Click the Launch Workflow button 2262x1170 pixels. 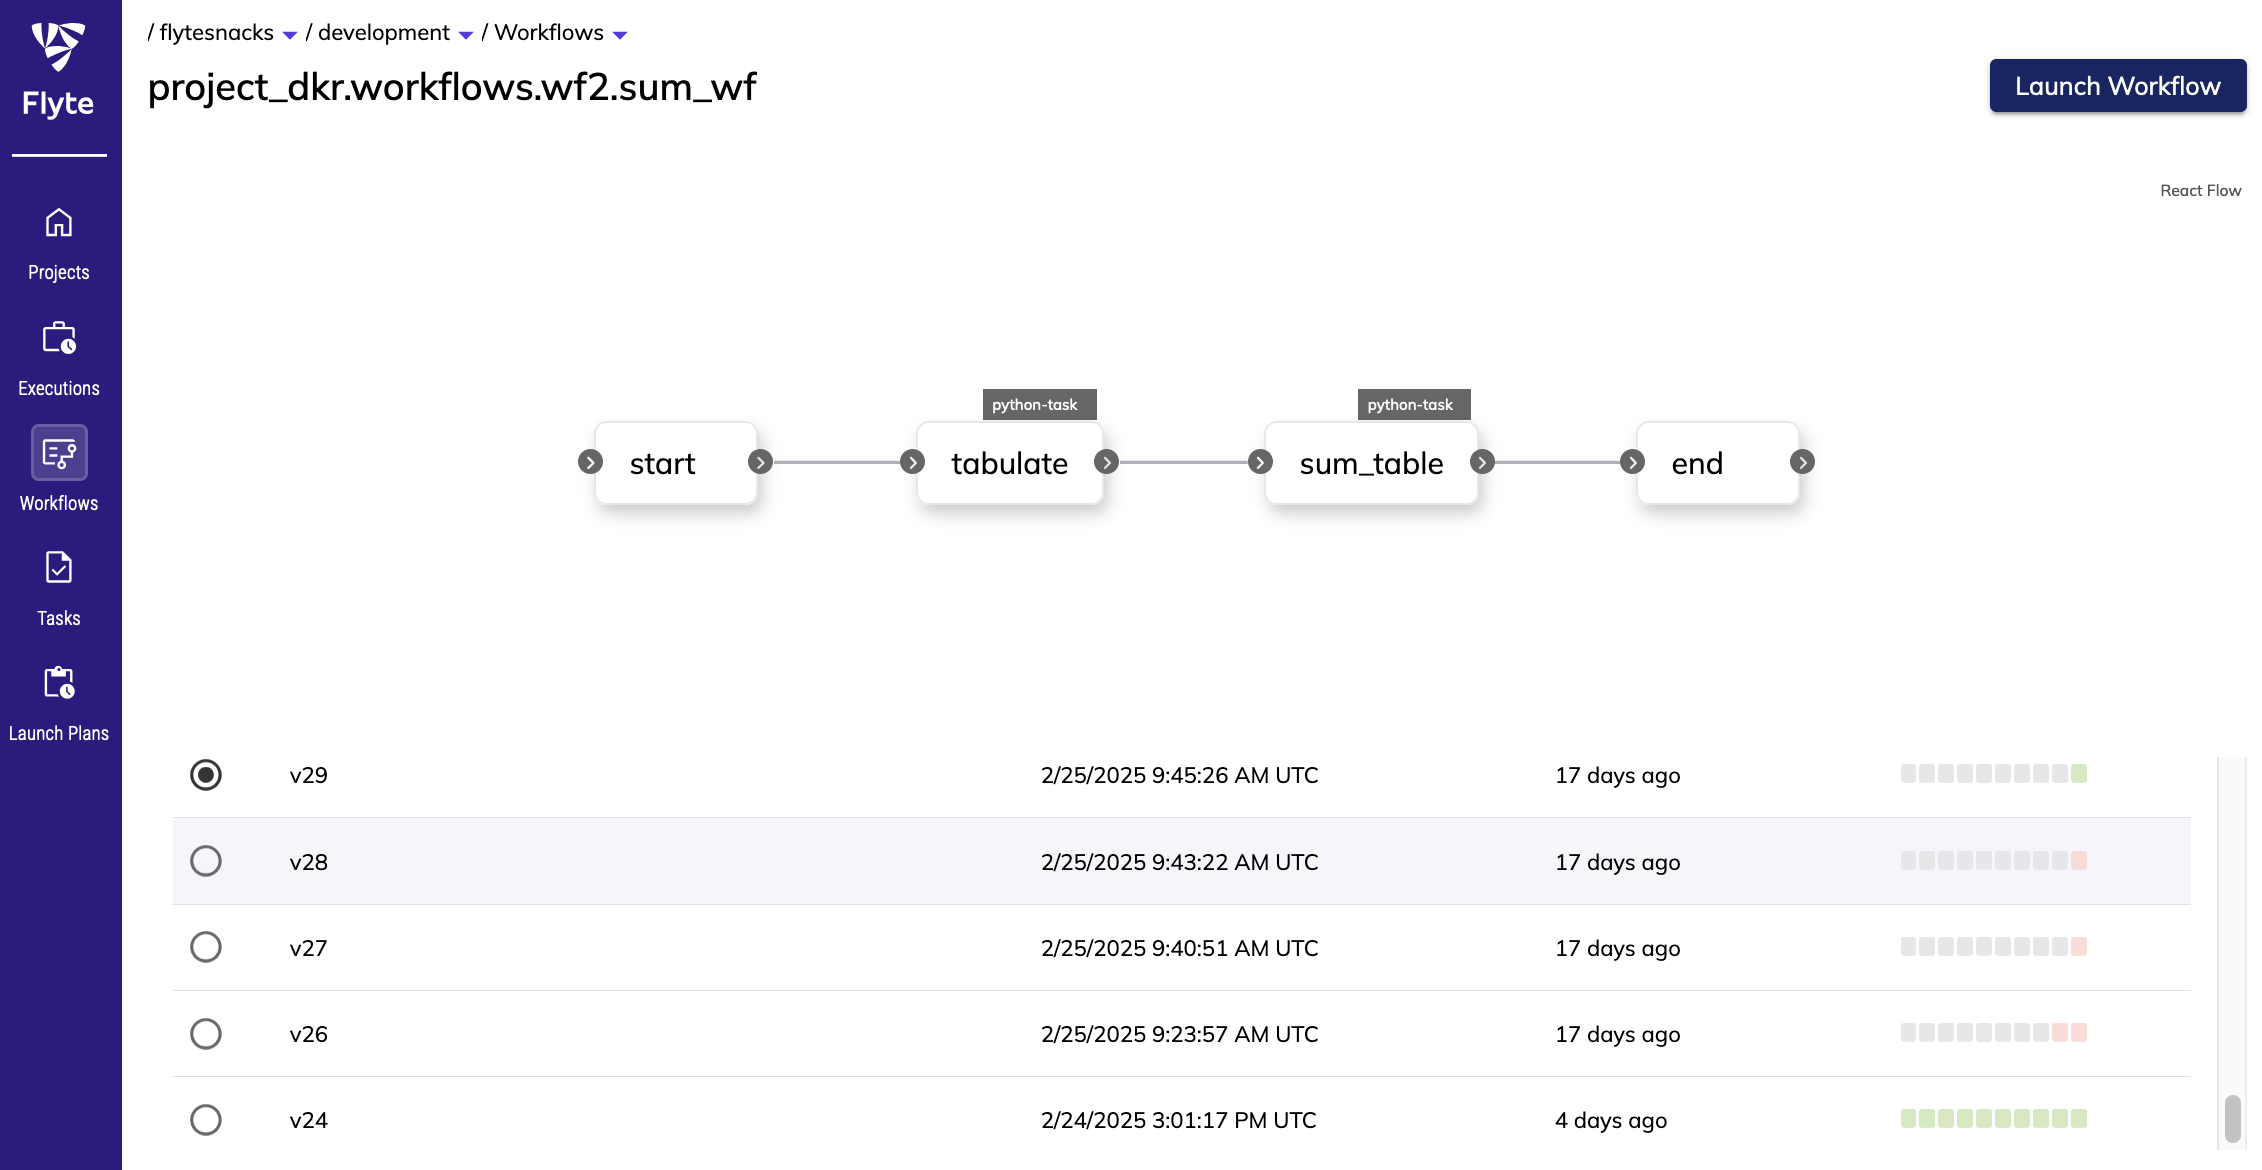click(x=2118, y=86)
